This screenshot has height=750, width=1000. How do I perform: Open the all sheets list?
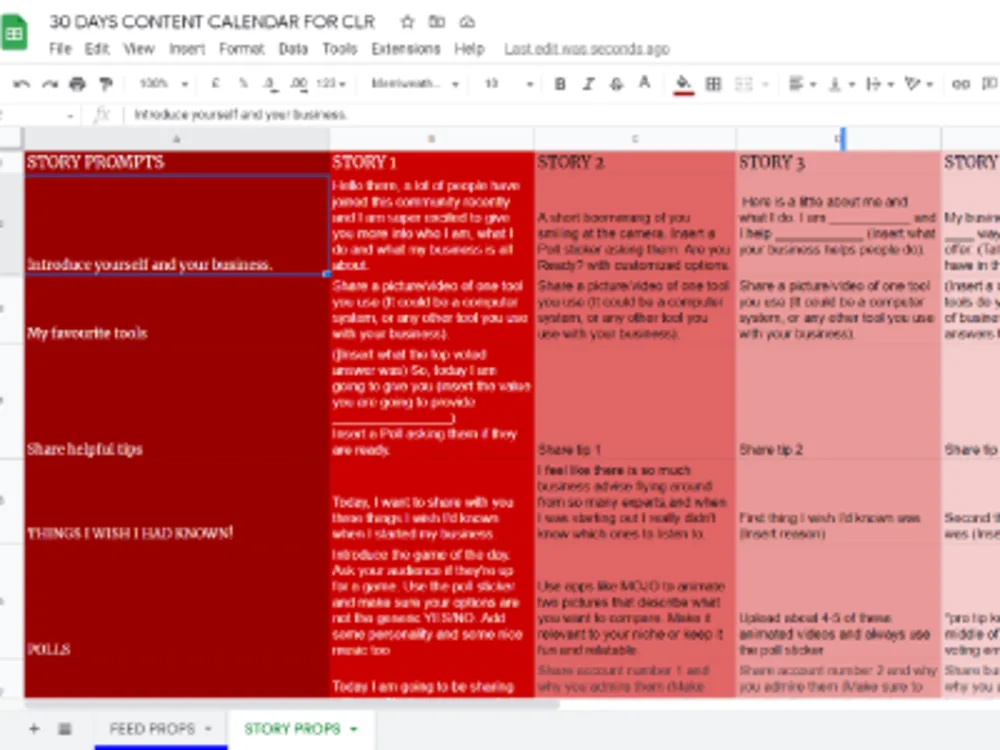tap(64, 728)
